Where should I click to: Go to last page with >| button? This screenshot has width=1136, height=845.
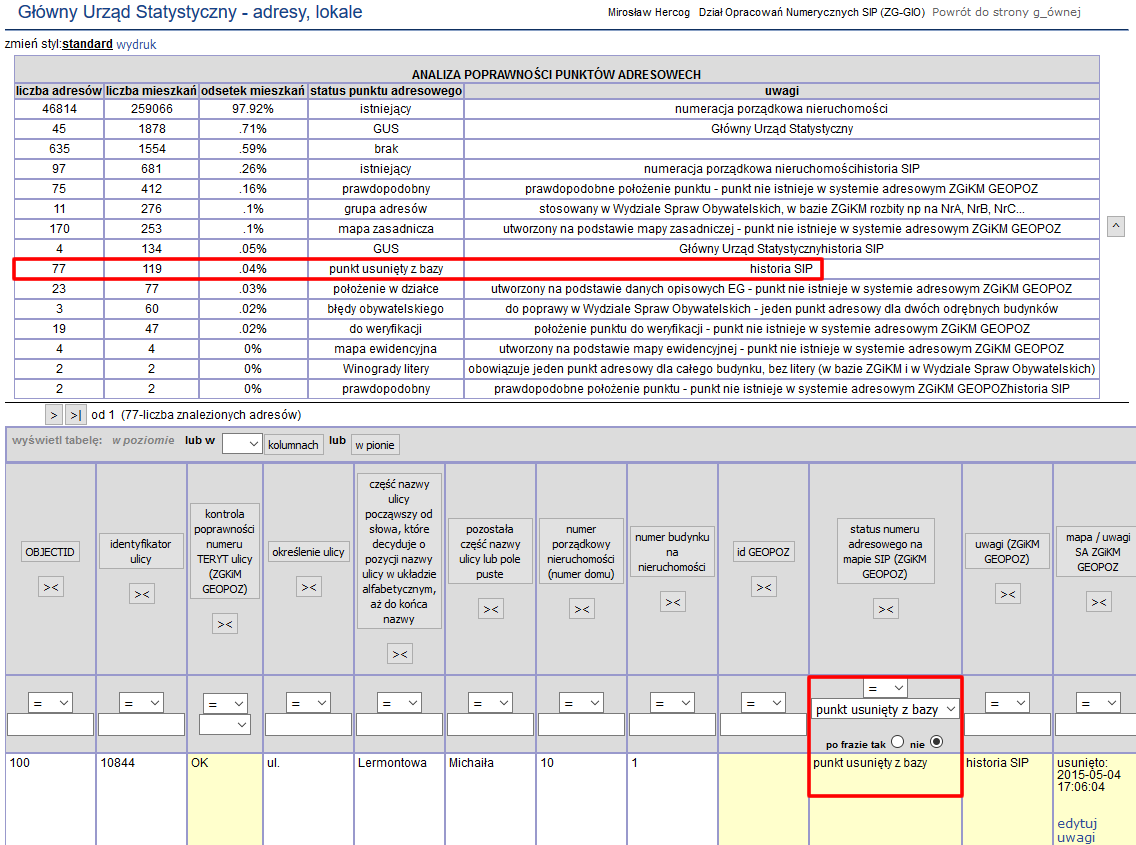(76, 414)
